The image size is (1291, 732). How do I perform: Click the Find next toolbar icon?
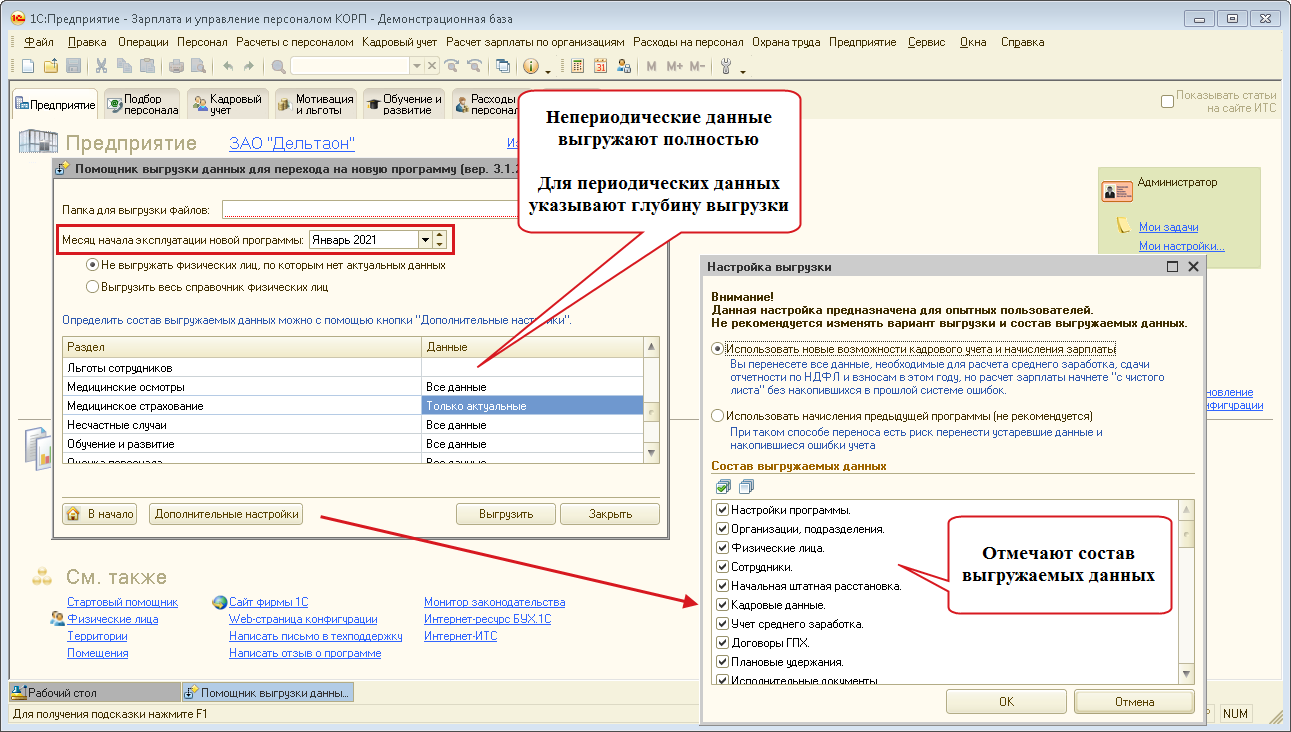(x=452, y=66)
